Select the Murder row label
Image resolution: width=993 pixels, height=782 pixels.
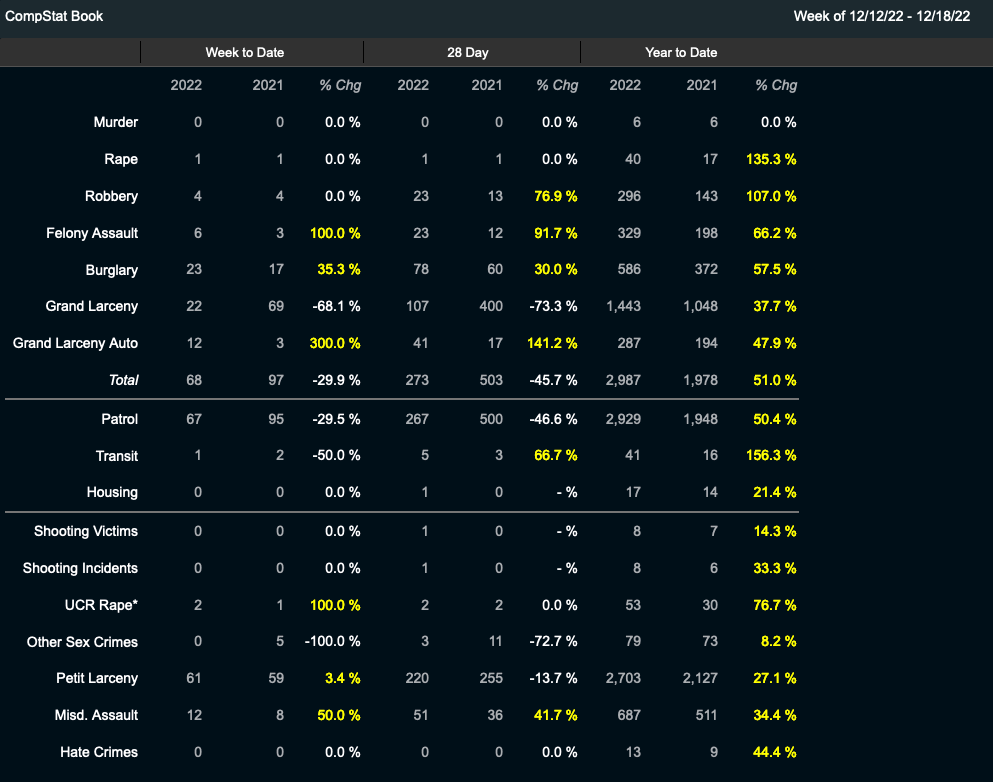point(116,122)
